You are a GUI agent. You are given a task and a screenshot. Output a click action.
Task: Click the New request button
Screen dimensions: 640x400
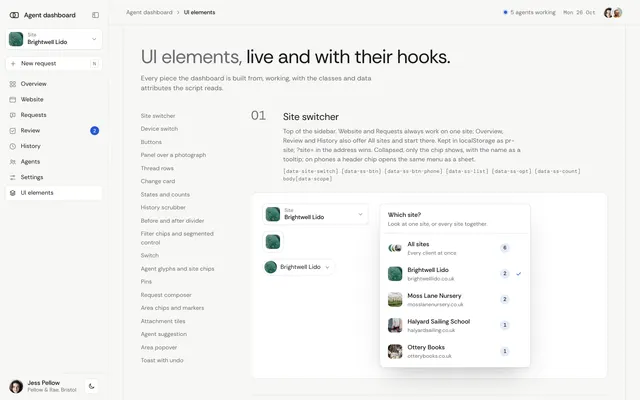coord(54,64)
